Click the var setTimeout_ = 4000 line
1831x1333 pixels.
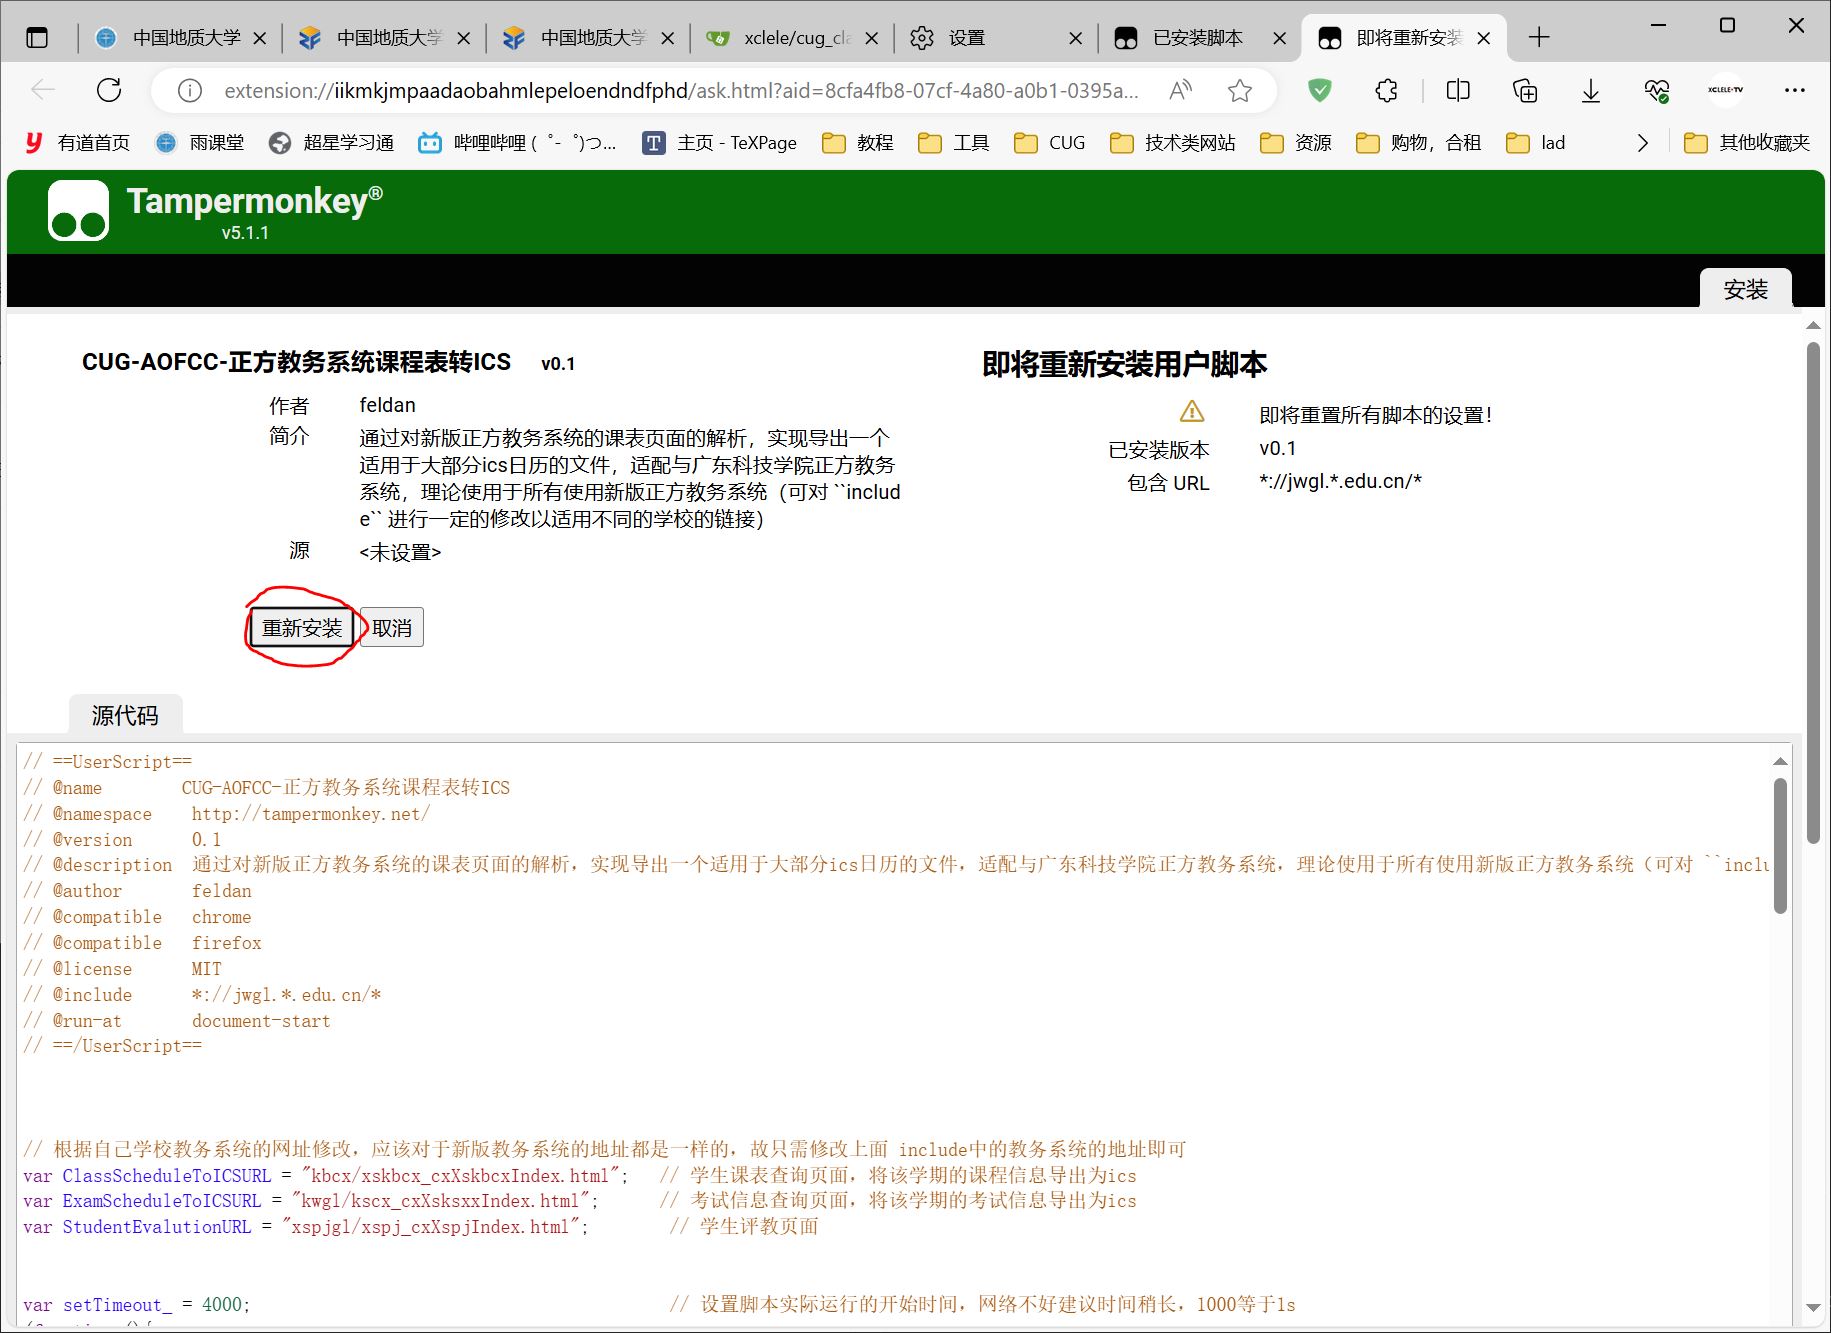(137, 1304)
